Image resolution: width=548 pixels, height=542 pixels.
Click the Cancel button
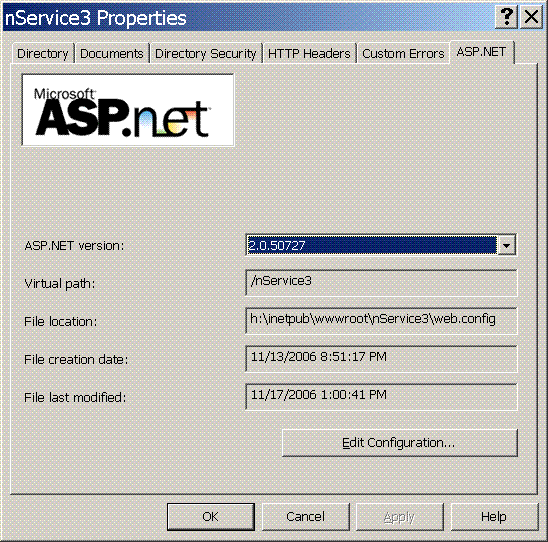[305, 516]
